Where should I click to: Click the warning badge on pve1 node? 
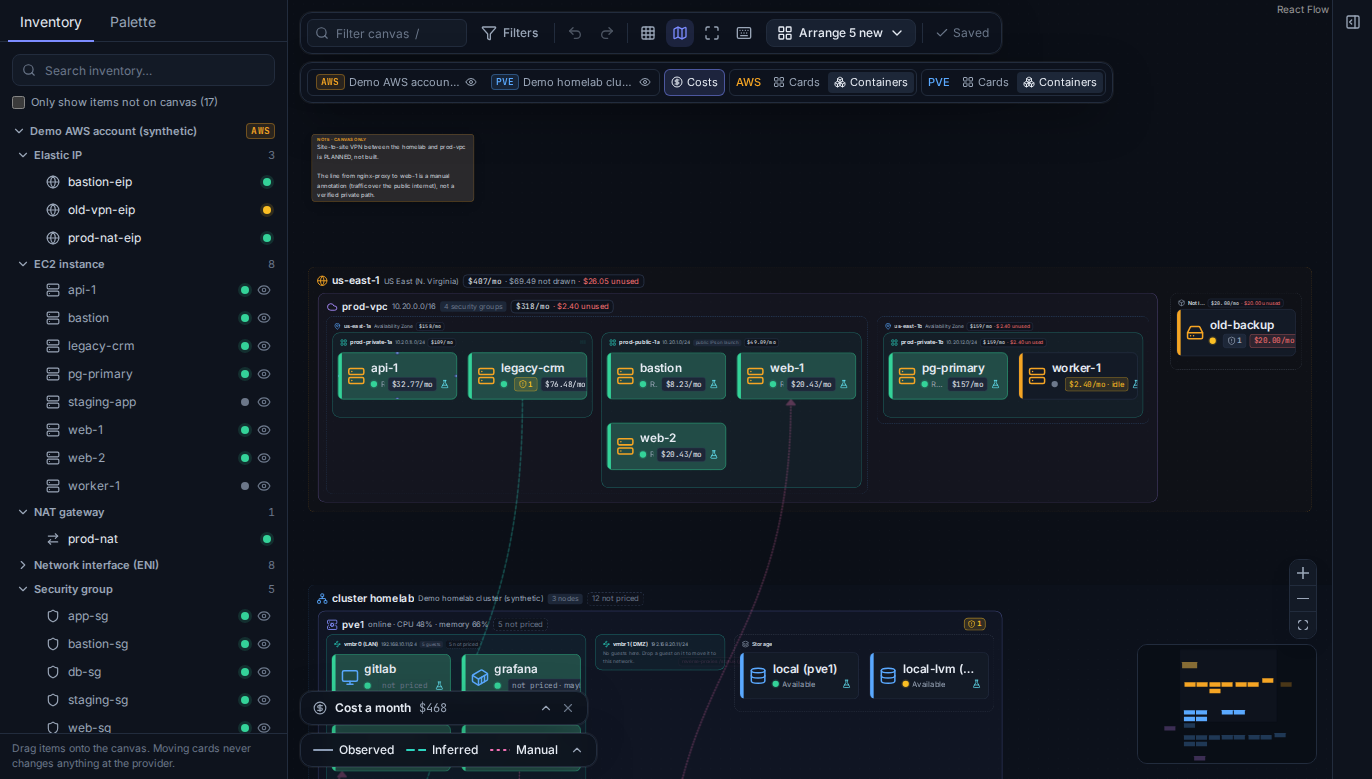coord(975,624)
